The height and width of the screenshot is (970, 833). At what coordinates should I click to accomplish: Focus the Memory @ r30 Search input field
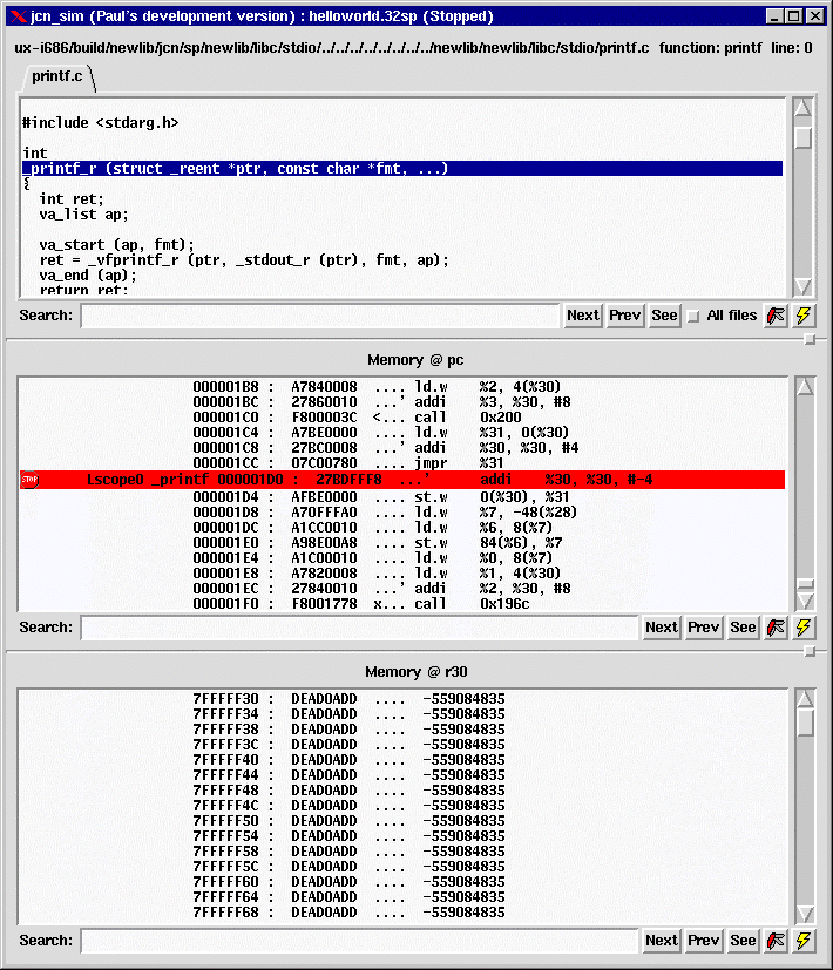pos(360,940)
